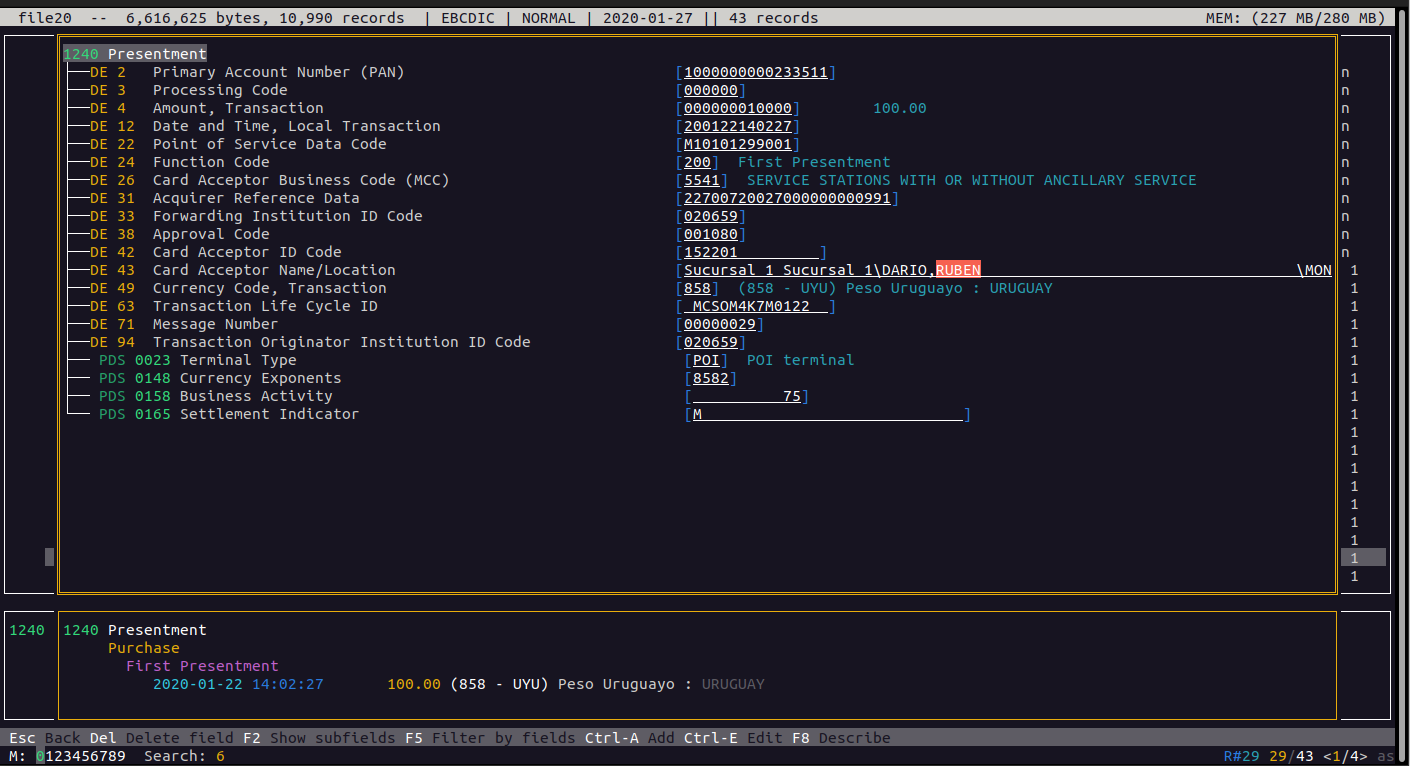Screen dimensions: 1410x766
Task: Click the MCC value 5541 field
Action: coord(701,180)
